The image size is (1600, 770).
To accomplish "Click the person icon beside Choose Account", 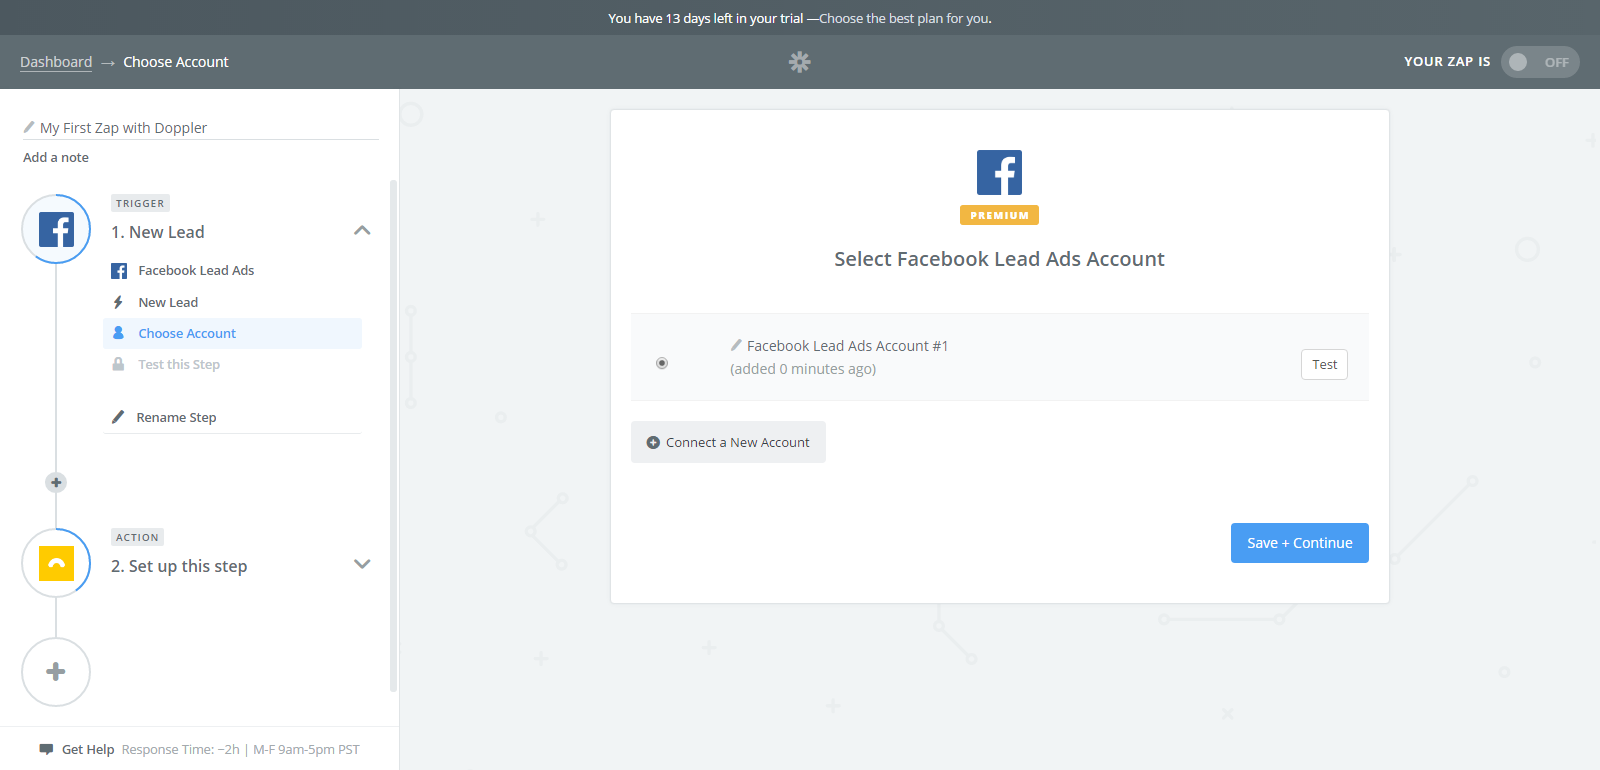I will pos(118,333).
